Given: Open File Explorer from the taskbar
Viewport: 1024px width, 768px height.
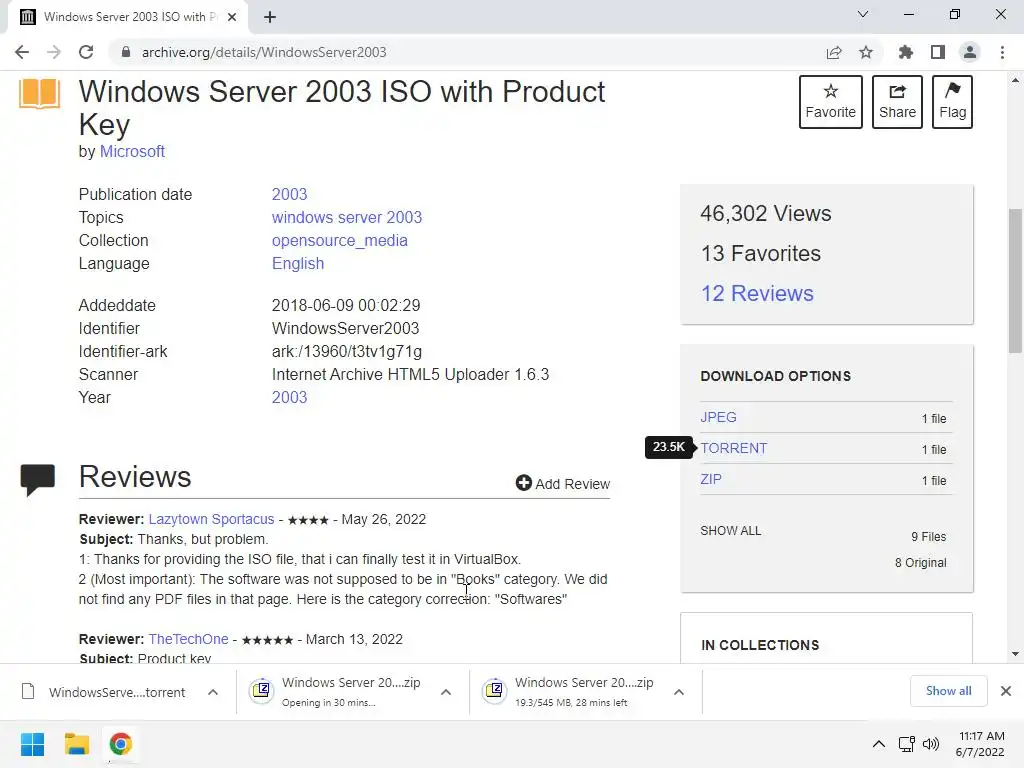Looking at the screenshot, I should click(76, 744).
